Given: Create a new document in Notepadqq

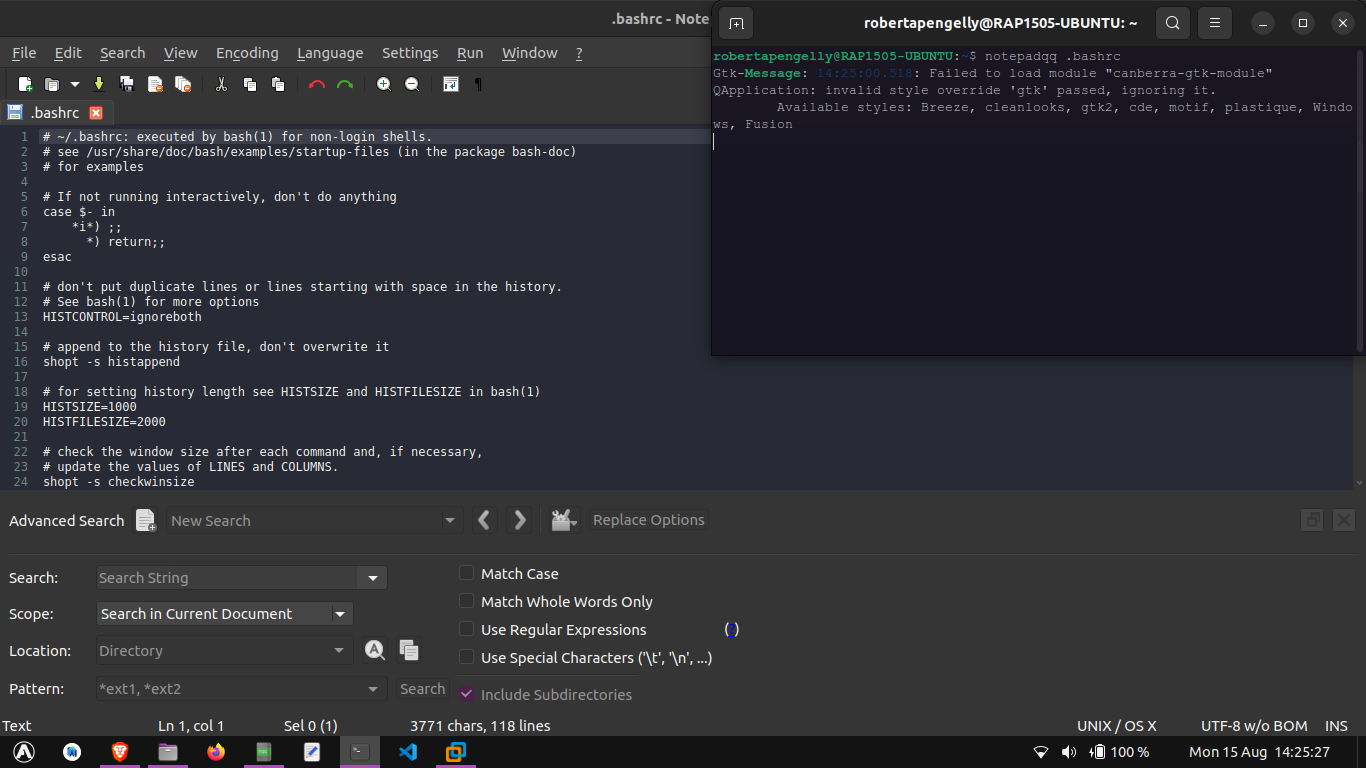Looking at the screenshot, I should [x=24, y=84].
